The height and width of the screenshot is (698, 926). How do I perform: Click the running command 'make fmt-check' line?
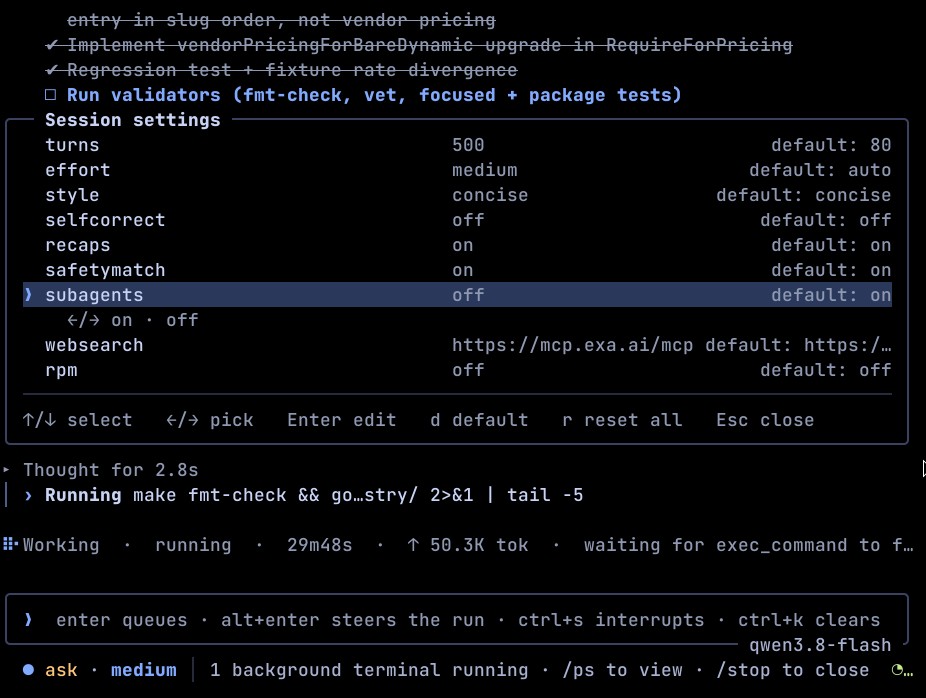314,495
